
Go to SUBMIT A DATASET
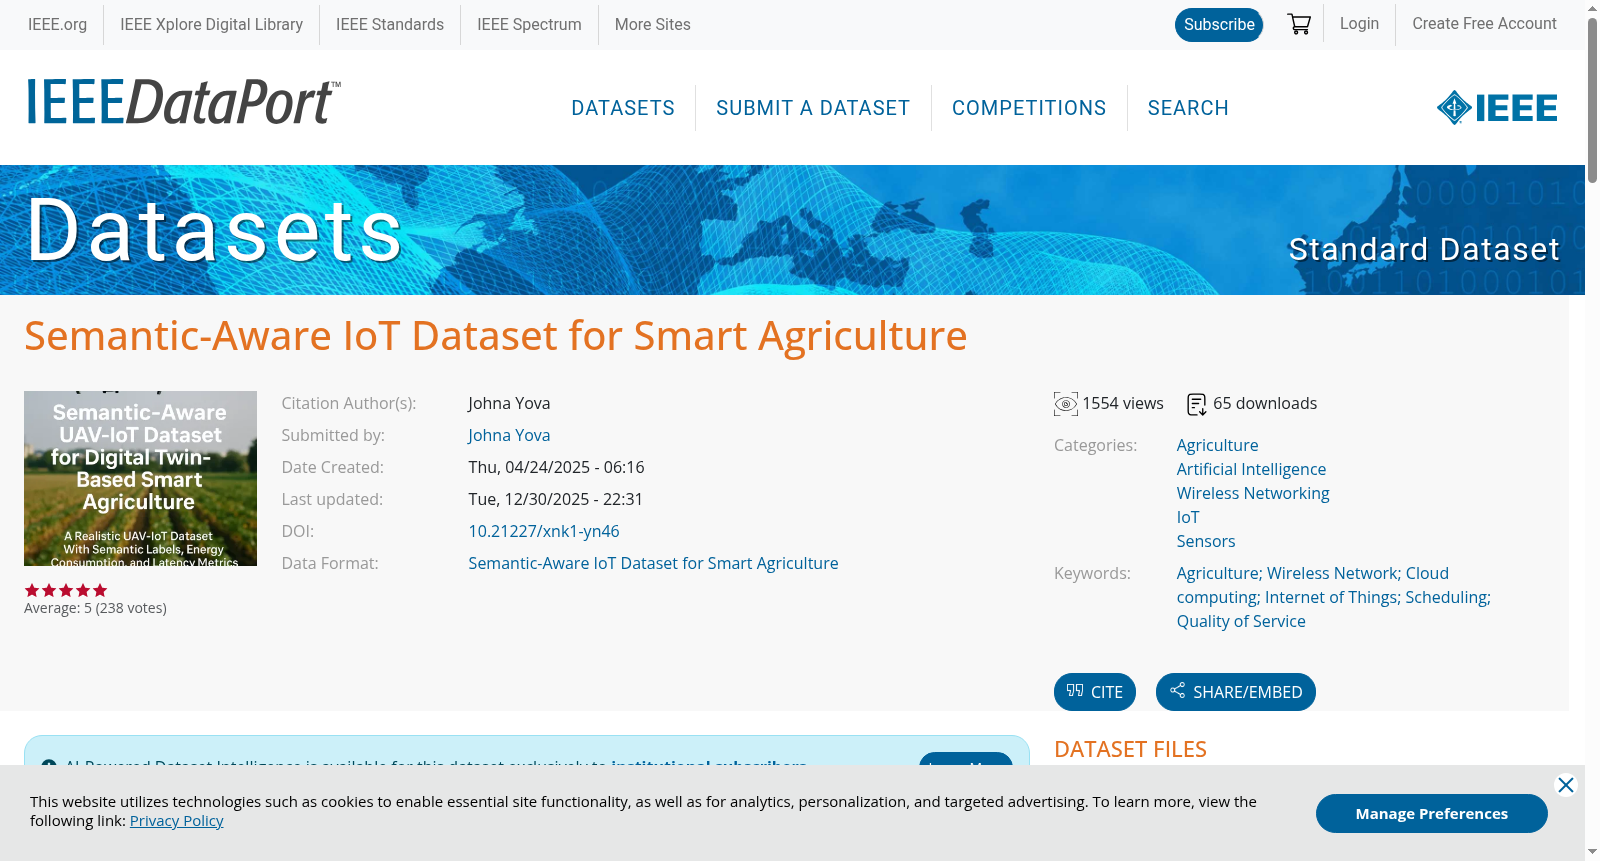[813, 108]
